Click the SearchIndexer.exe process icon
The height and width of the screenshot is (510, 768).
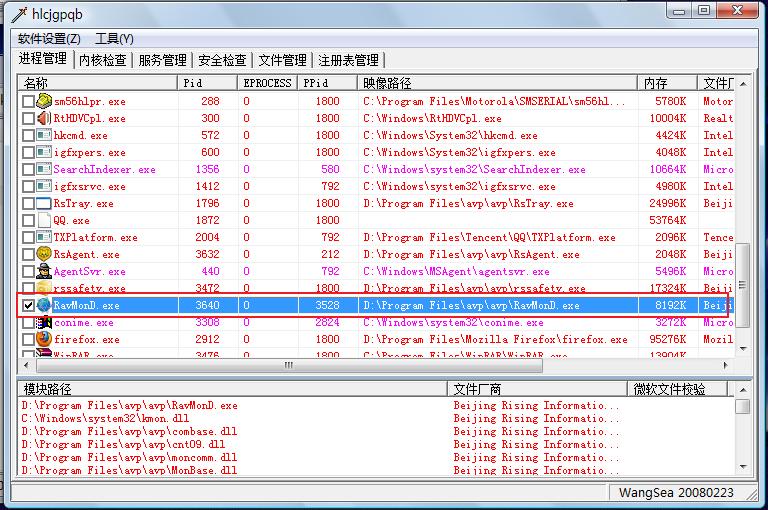point(44,169)
